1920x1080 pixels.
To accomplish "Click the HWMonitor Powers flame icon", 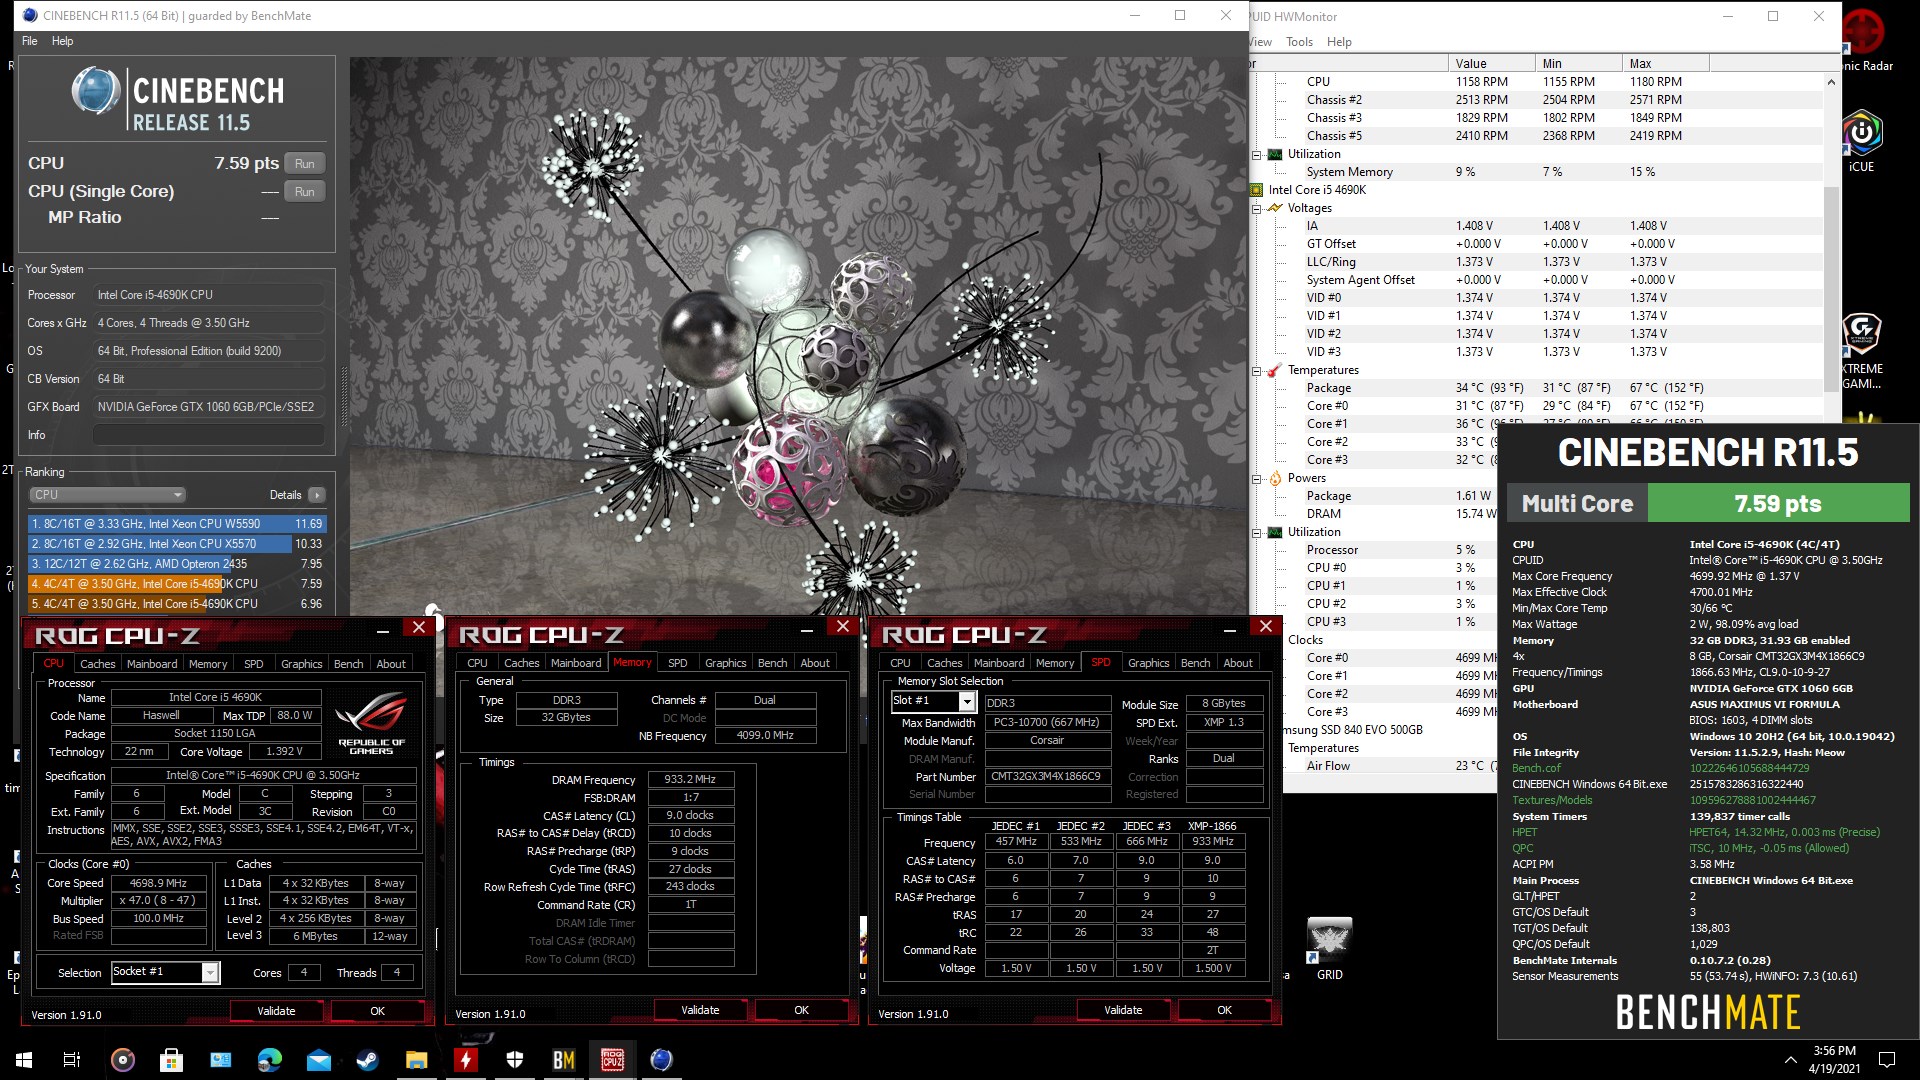I will click(x=1275, y=478).
